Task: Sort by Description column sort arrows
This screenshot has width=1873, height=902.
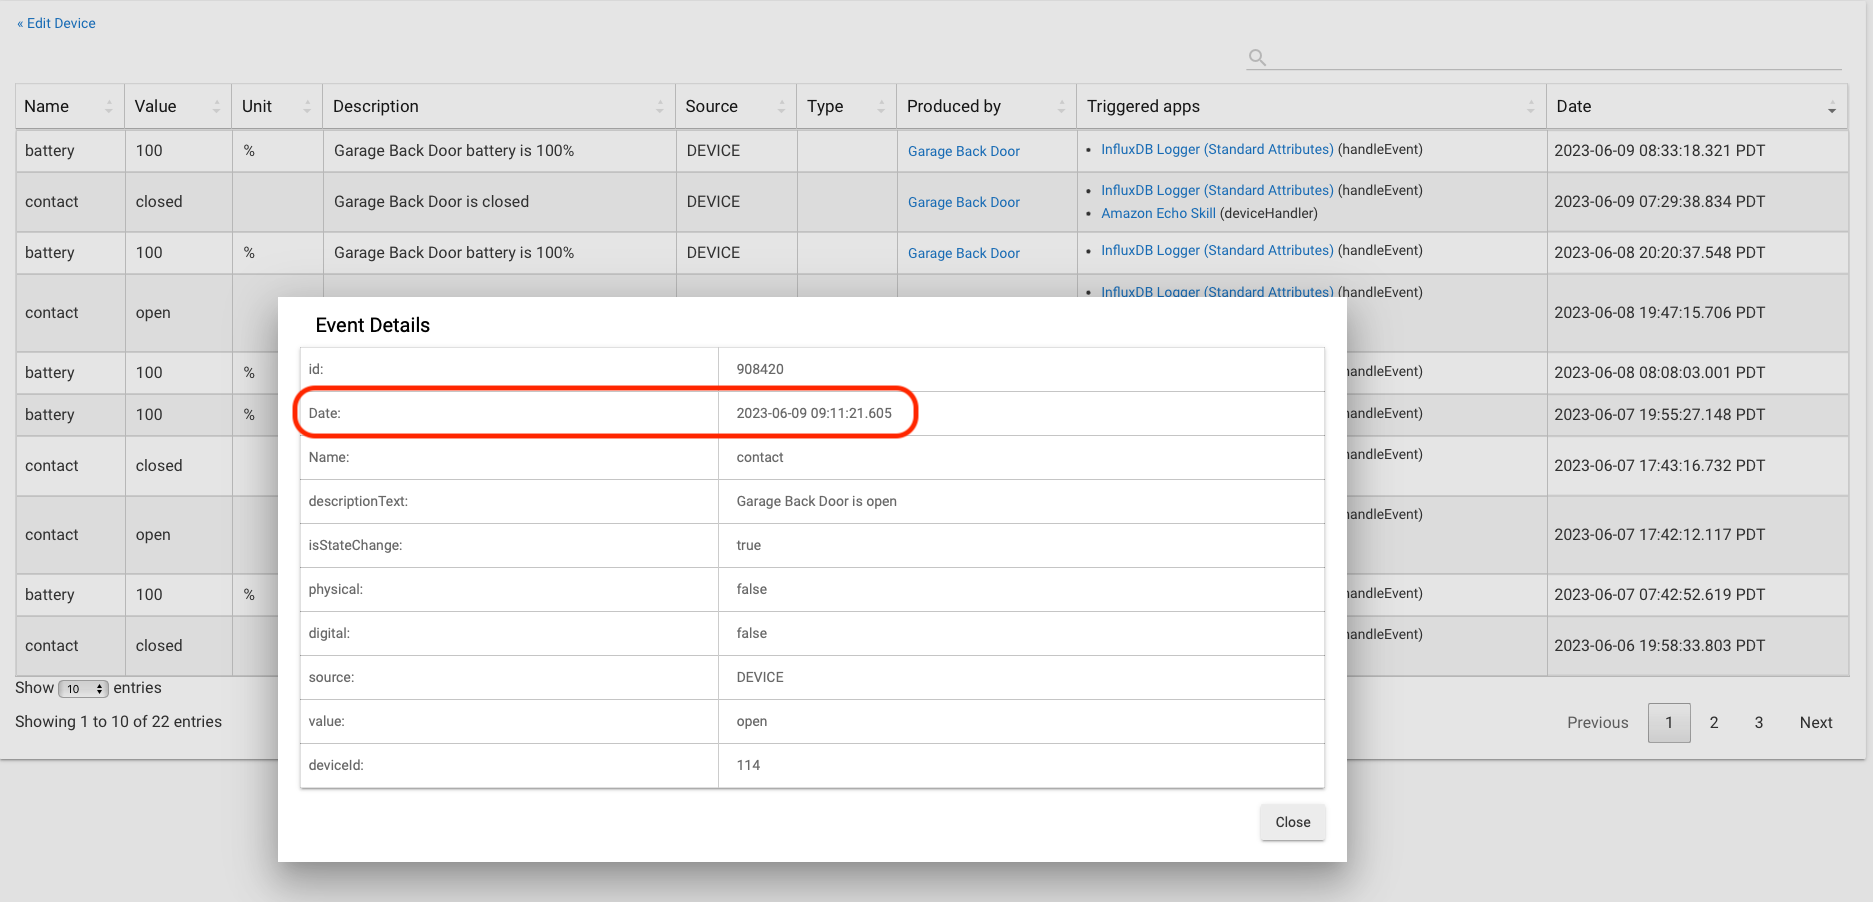Action: pyautogui.click(x=659, y=107)
